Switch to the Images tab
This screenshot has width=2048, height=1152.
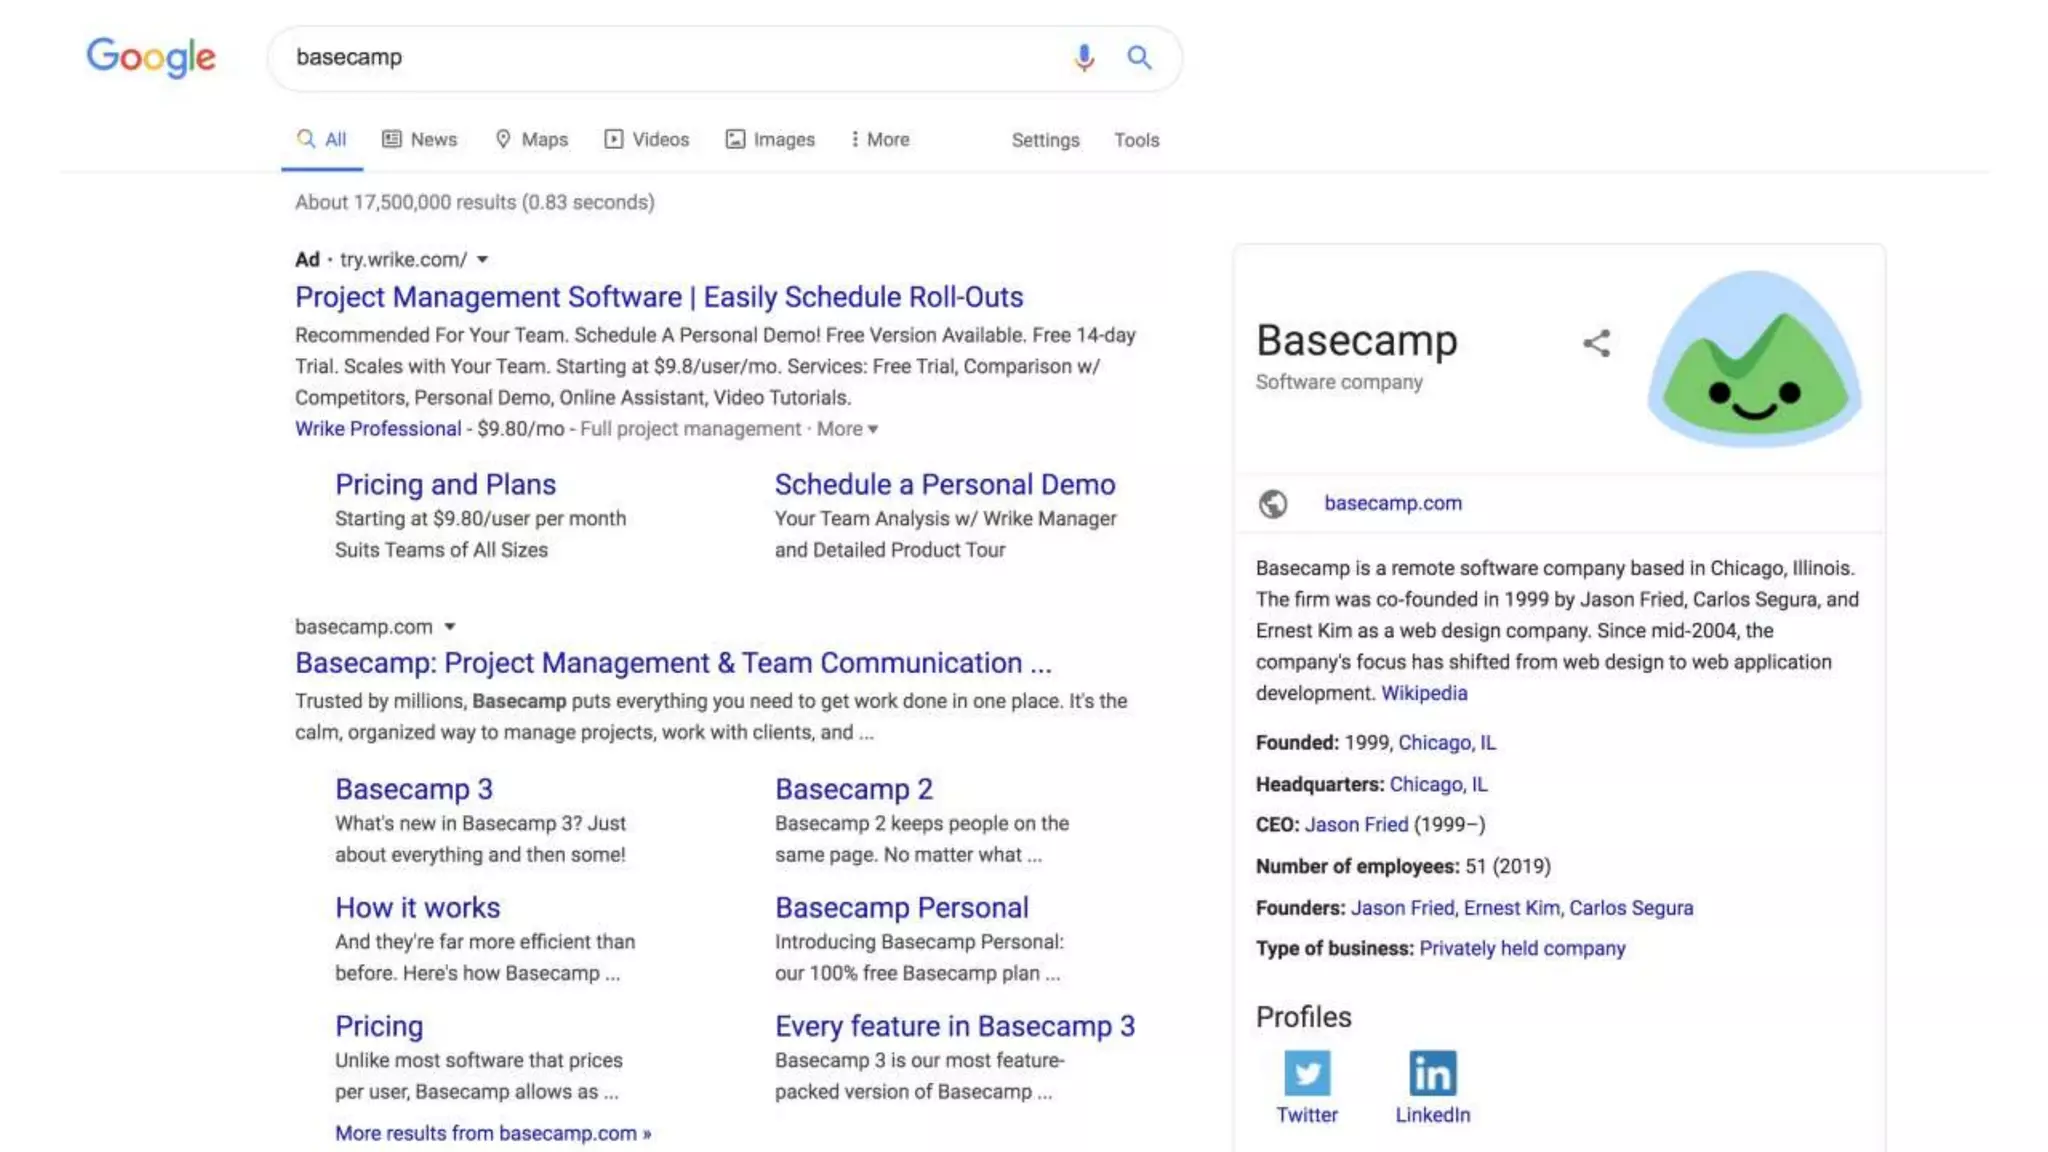770,140
